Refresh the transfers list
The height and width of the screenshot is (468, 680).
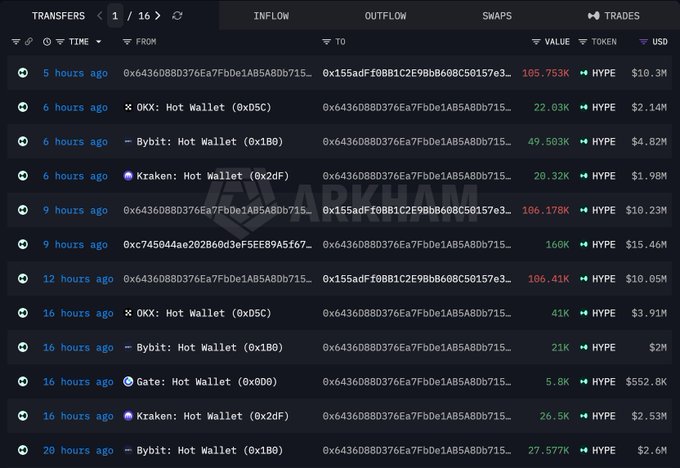[x=177, y=16]
